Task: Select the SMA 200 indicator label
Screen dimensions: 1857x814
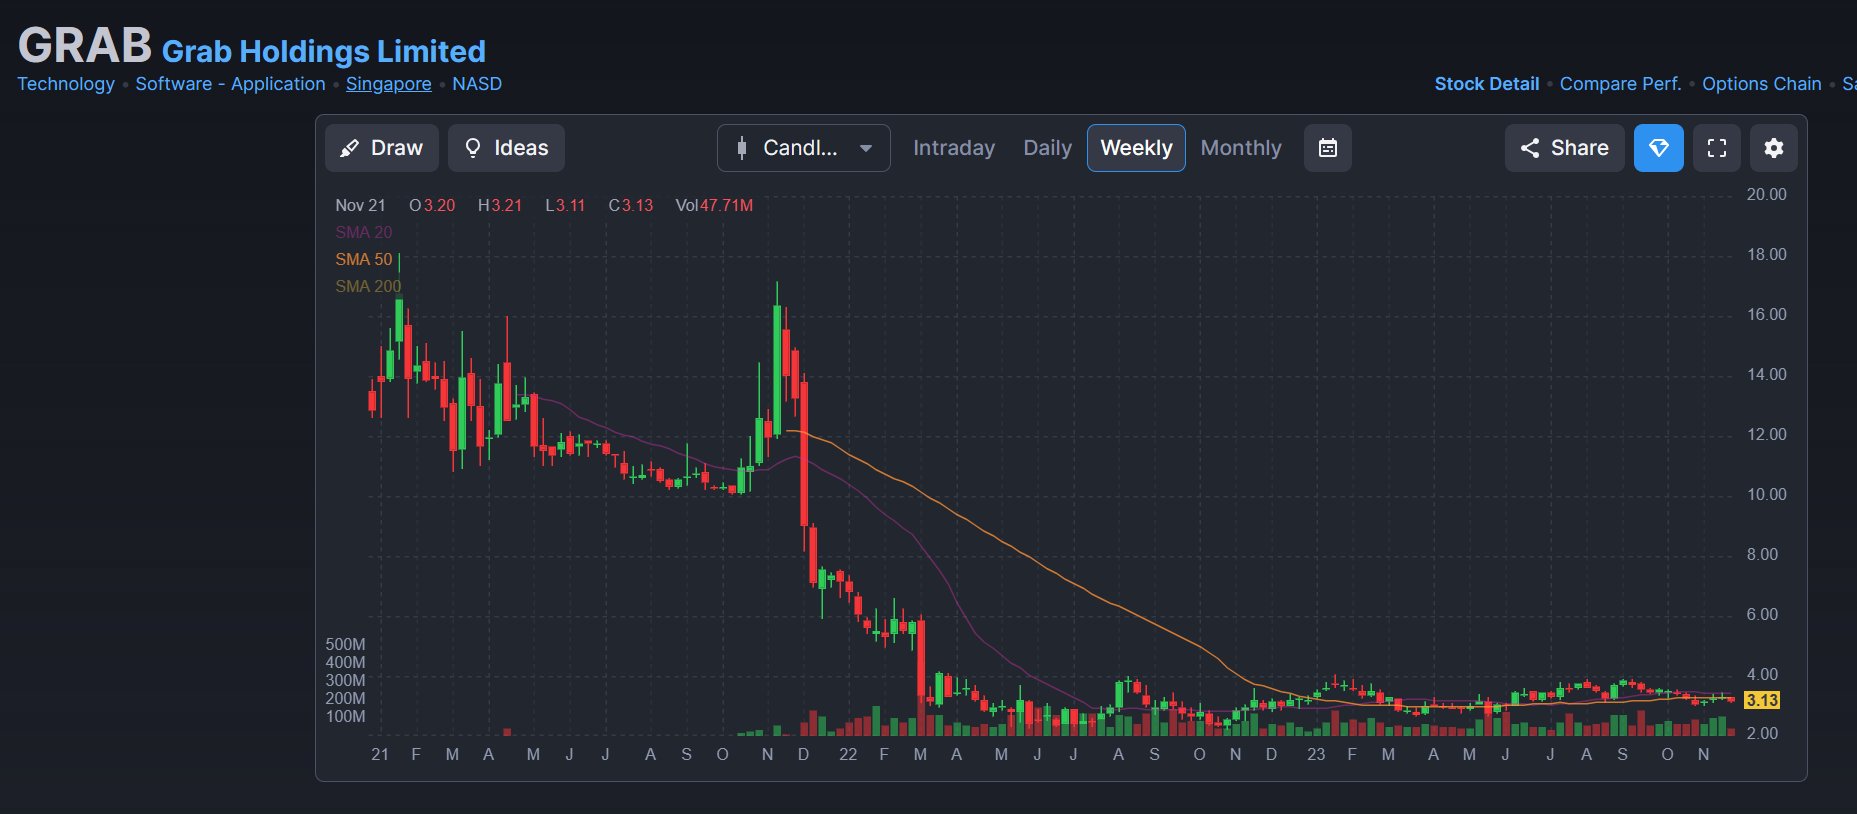Action: (x=368, y=286)
